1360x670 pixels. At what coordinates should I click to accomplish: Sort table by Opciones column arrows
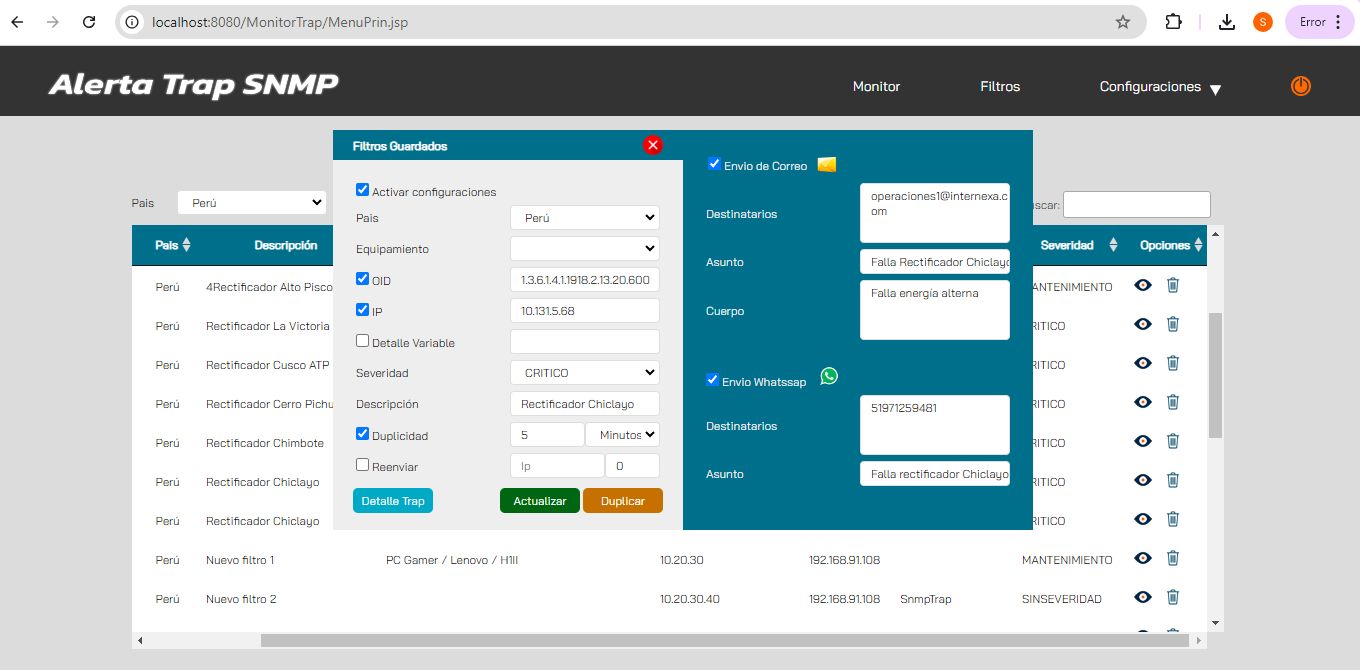(x=1198, y=245)
